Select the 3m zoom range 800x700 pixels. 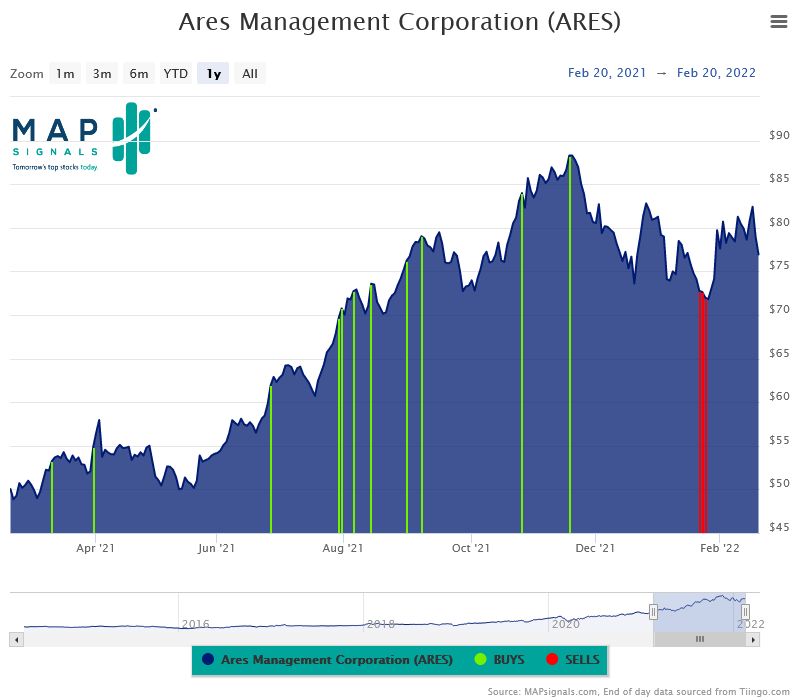(102, 73)
